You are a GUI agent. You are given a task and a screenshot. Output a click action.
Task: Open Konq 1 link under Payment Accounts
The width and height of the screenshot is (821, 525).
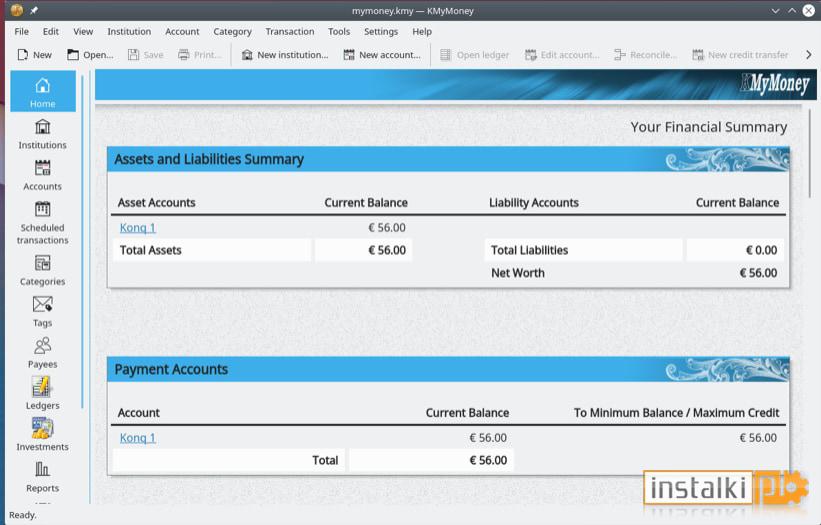tap(138, 438)
